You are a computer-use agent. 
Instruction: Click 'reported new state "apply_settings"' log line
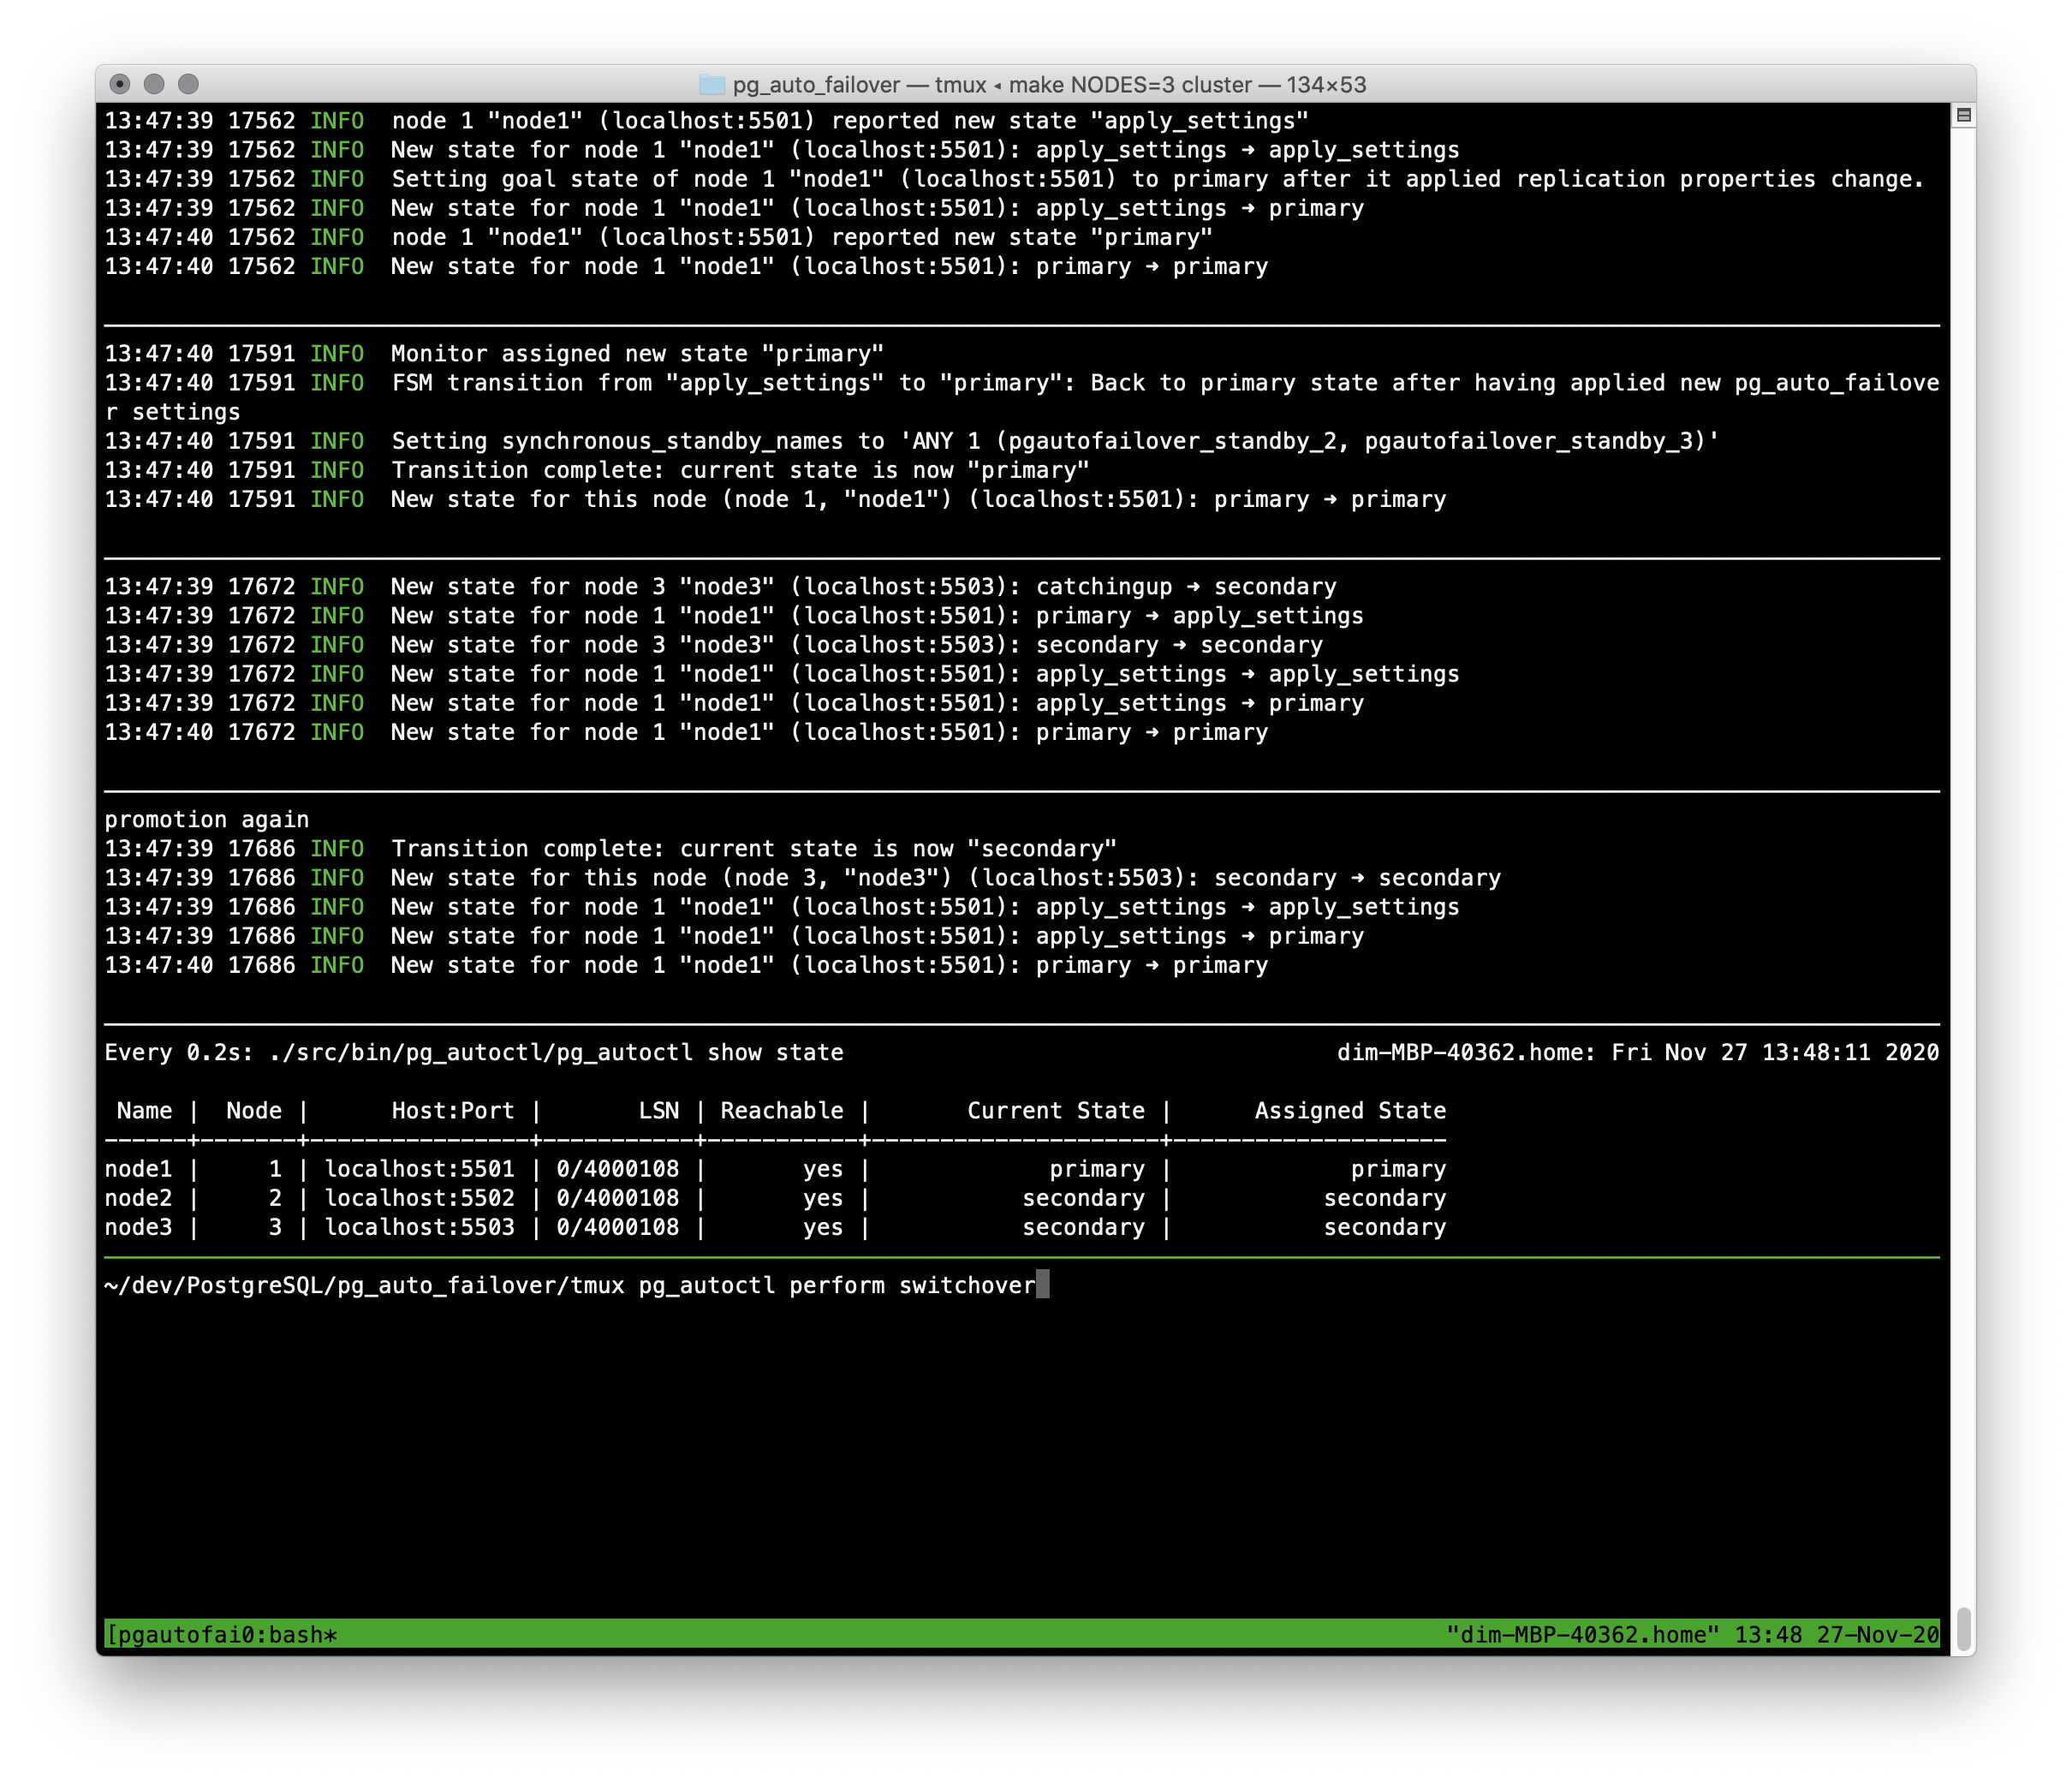point(707,120)
